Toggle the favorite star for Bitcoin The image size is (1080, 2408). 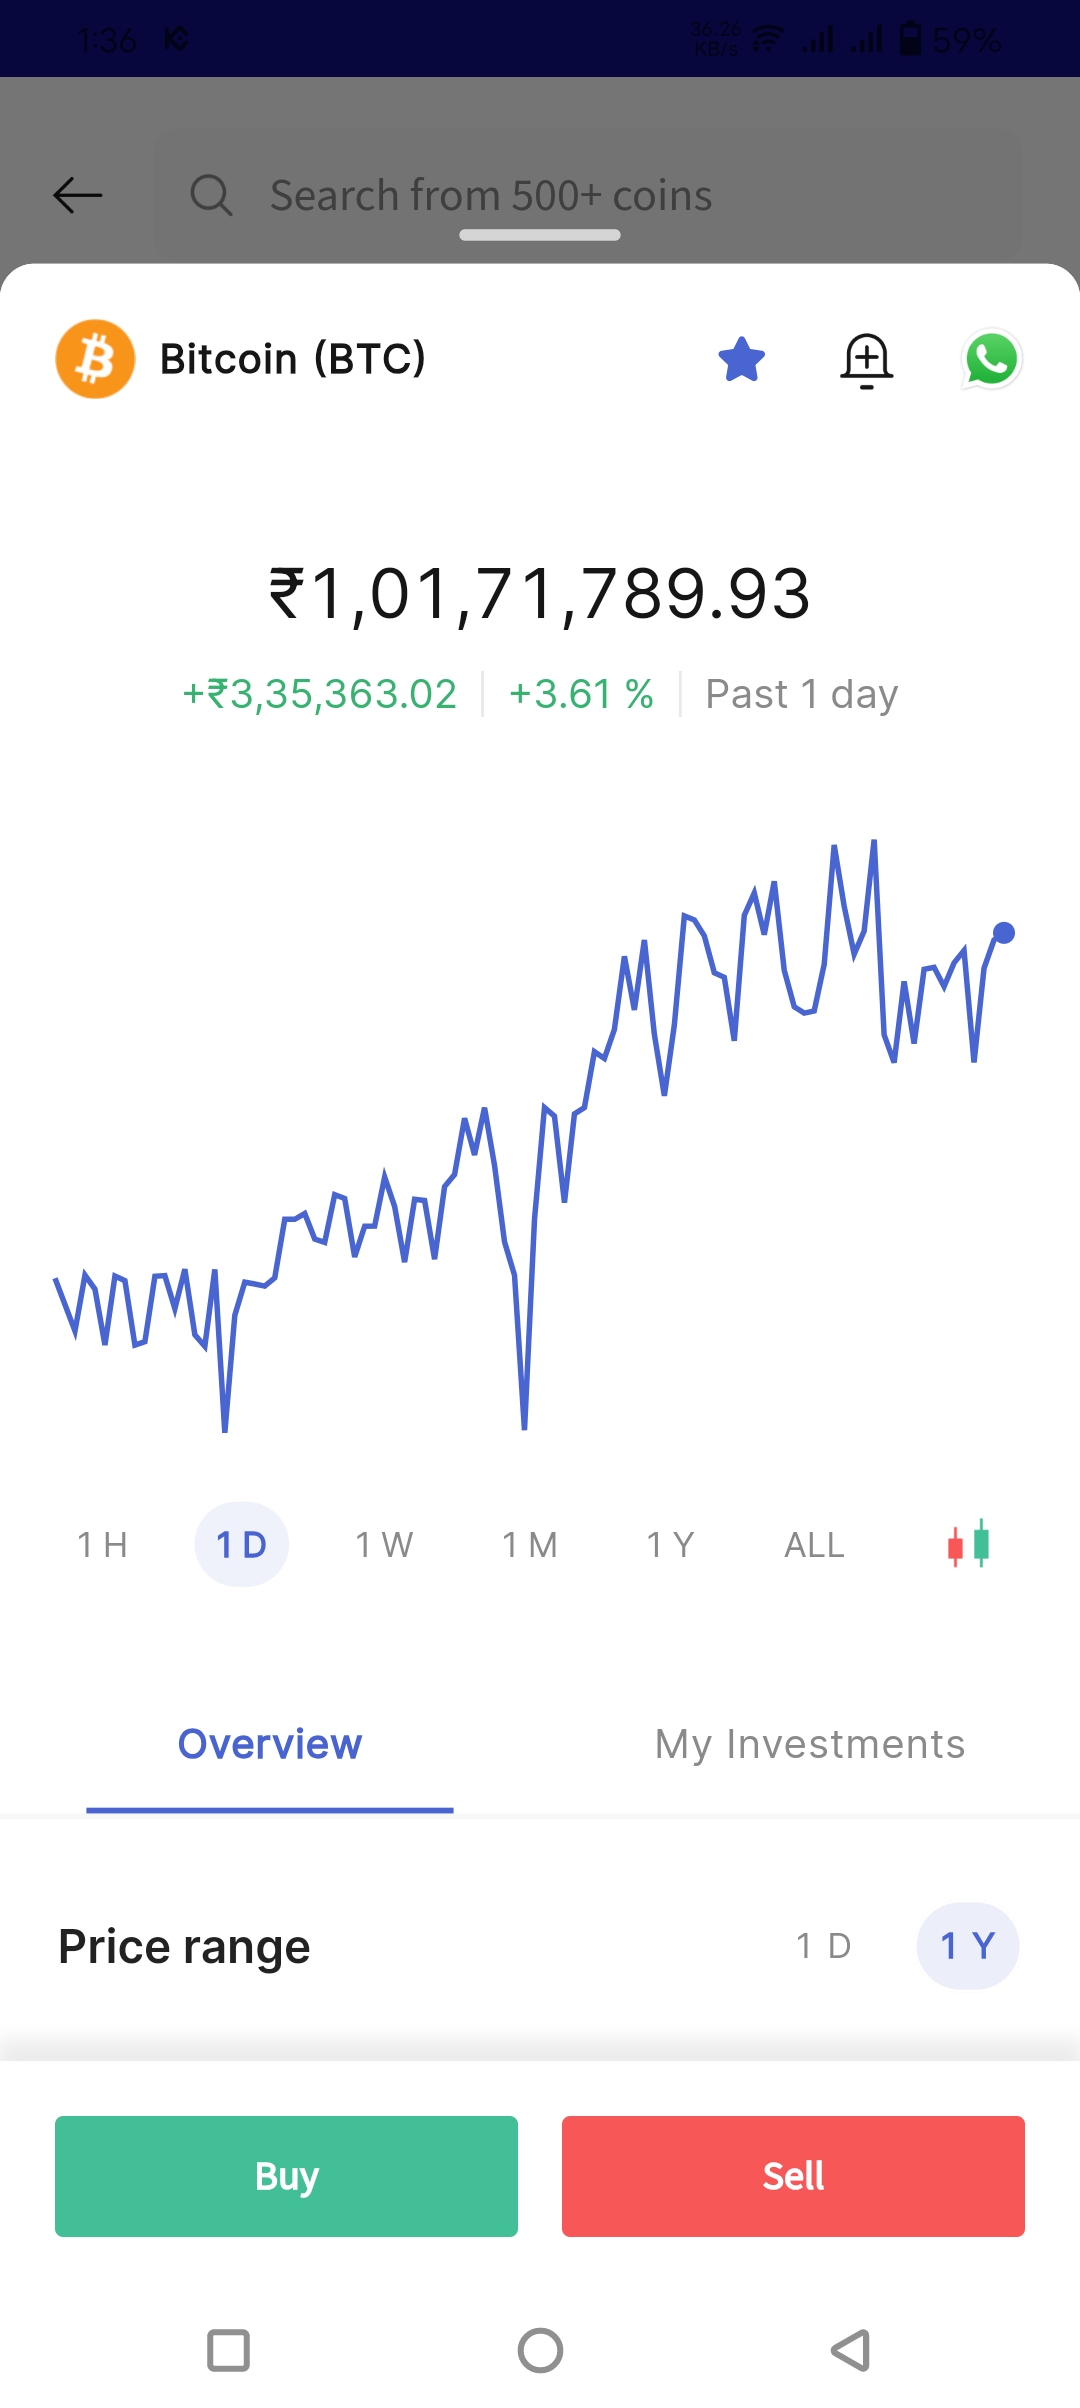[741, 359]
